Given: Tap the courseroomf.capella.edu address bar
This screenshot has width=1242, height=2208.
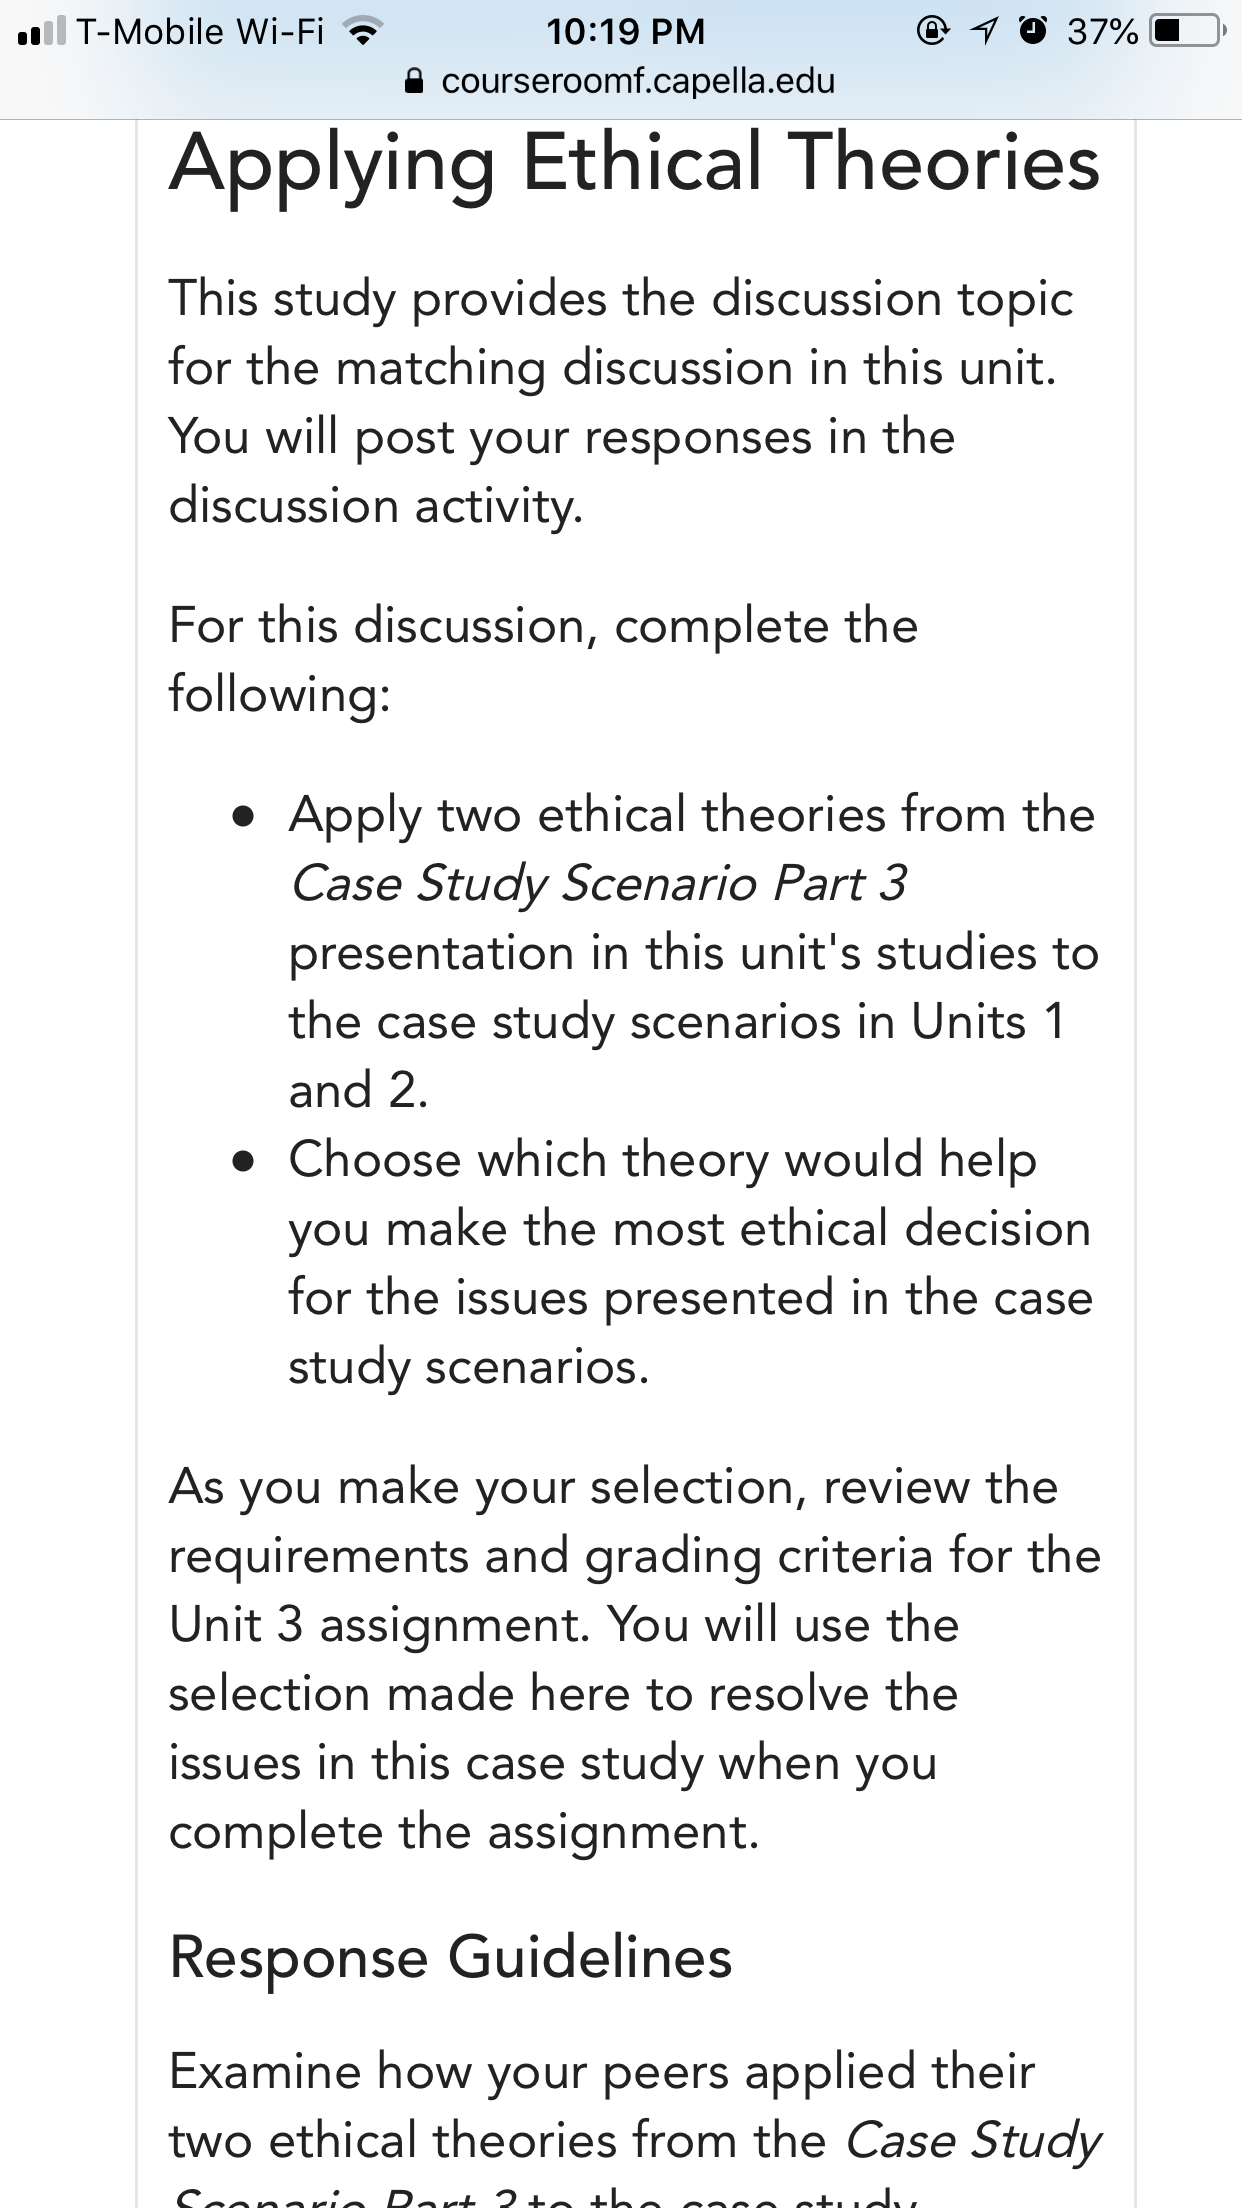Looking at the screenshot, I should (621, 80).
